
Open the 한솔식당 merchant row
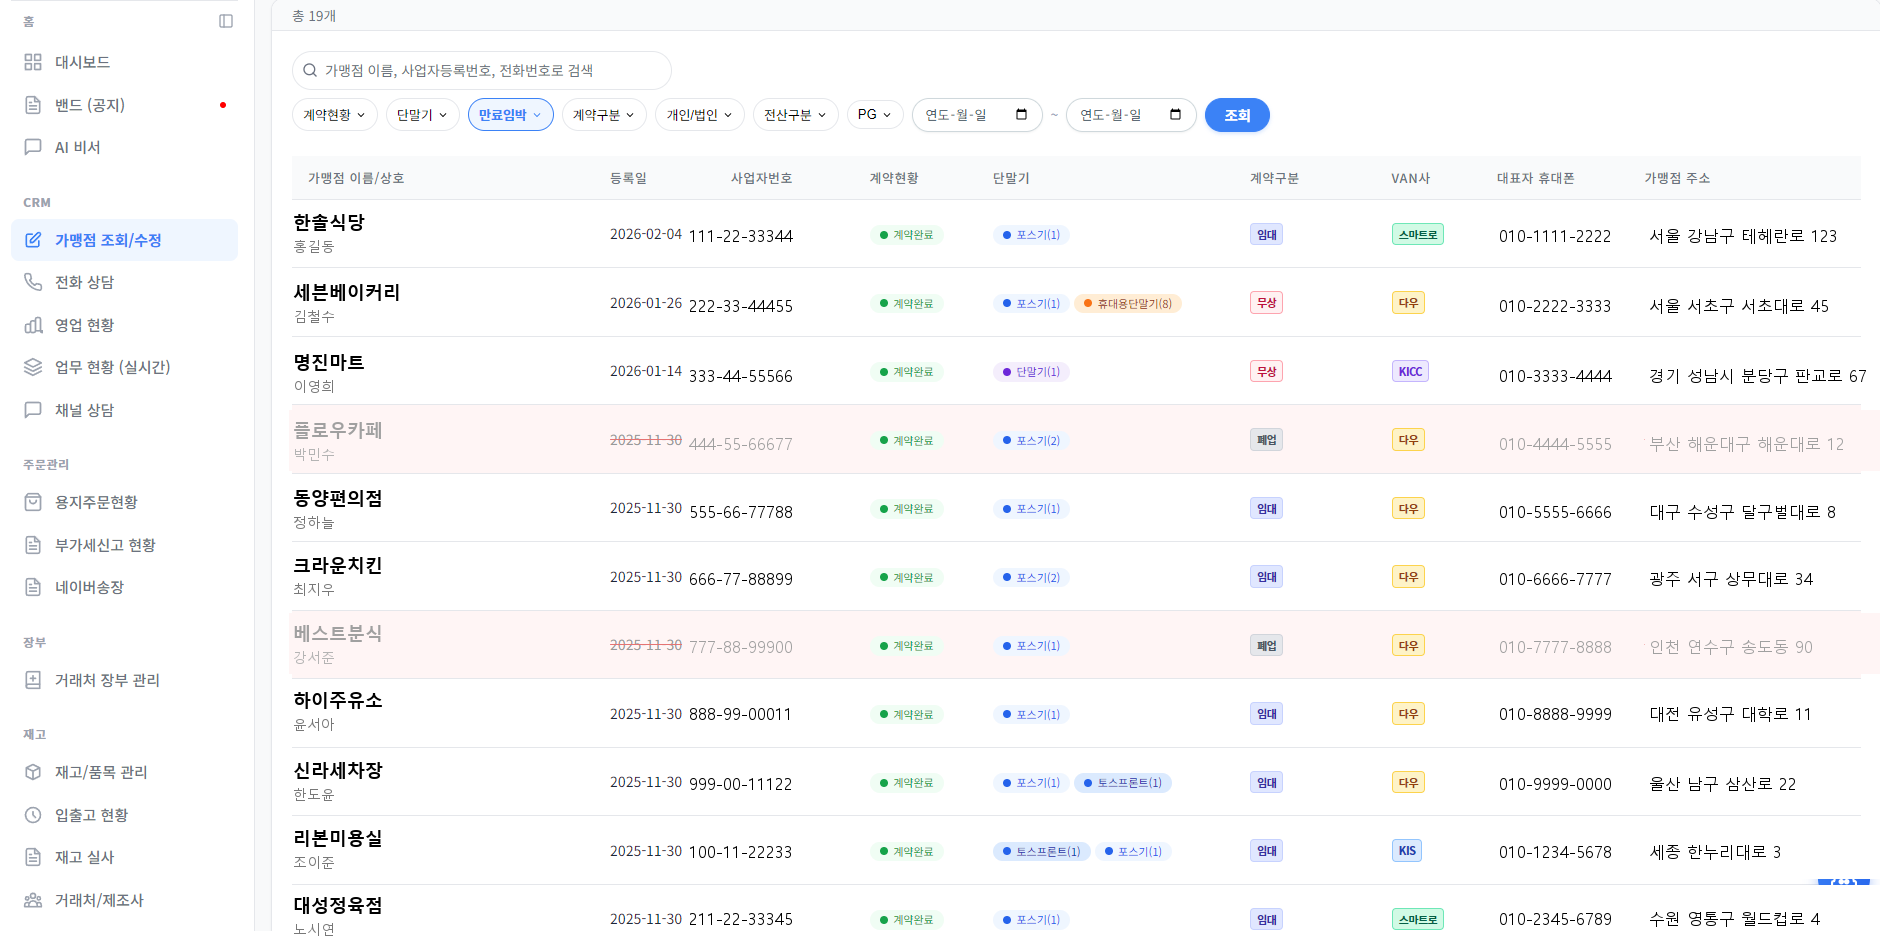click(329, 223)
